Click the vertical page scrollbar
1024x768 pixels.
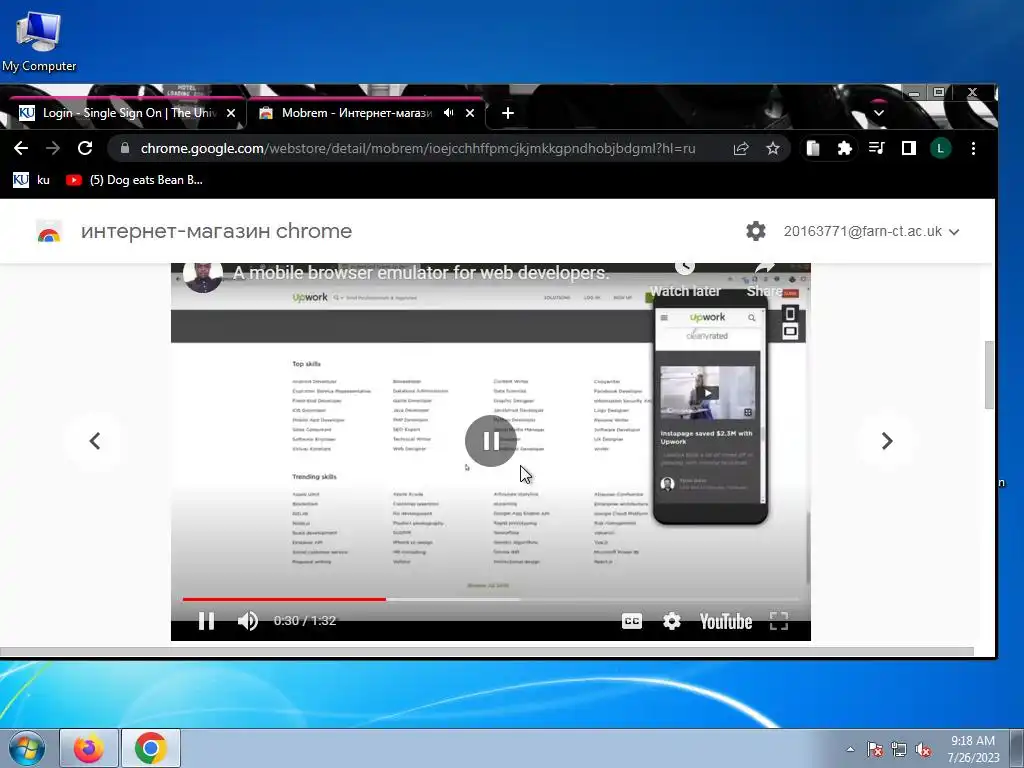coord(989,375)
